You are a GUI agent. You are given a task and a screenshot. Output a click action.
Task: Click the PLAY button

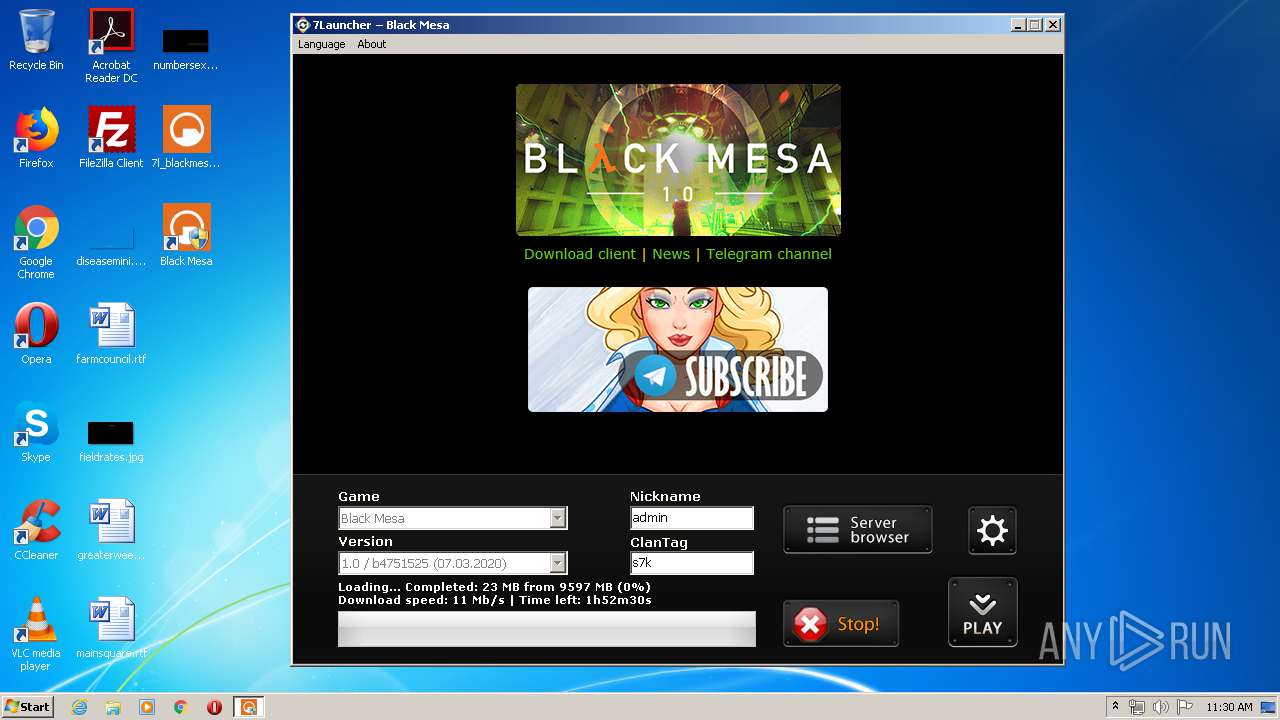pos(982,612)
